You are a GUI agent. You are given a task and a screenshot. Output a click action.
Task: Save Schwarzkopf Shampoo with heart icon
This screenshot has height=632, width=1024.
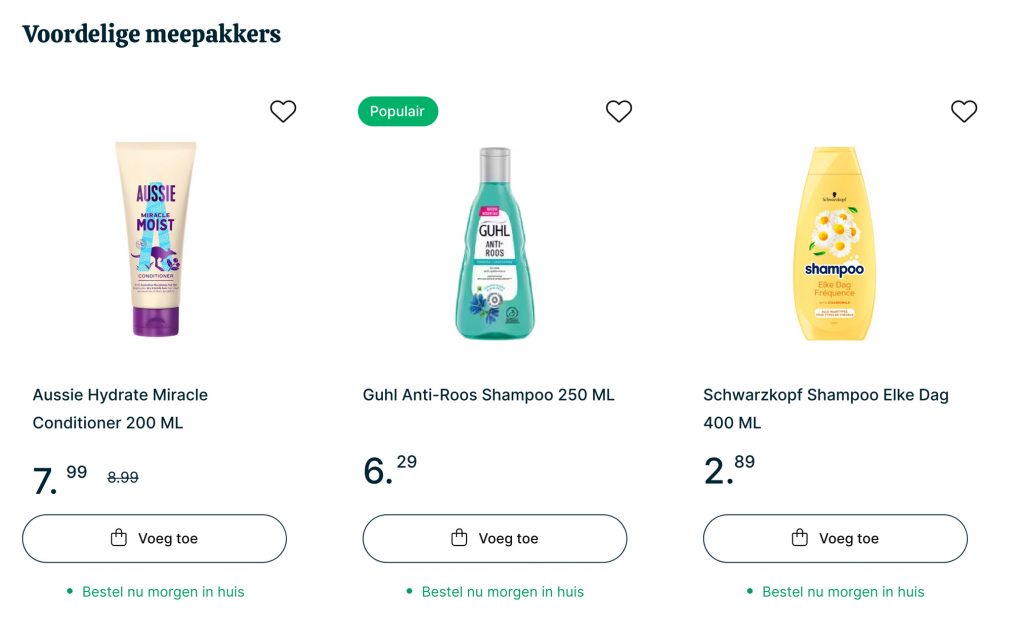pyautogui.click(x=963, y=111)
